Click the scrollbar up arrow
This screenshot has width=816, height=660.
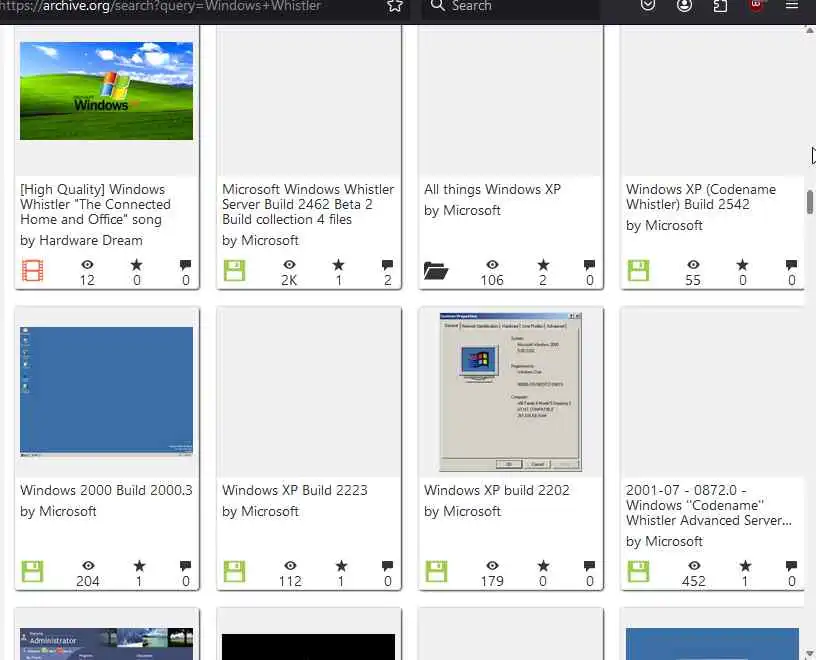[810, 30]
